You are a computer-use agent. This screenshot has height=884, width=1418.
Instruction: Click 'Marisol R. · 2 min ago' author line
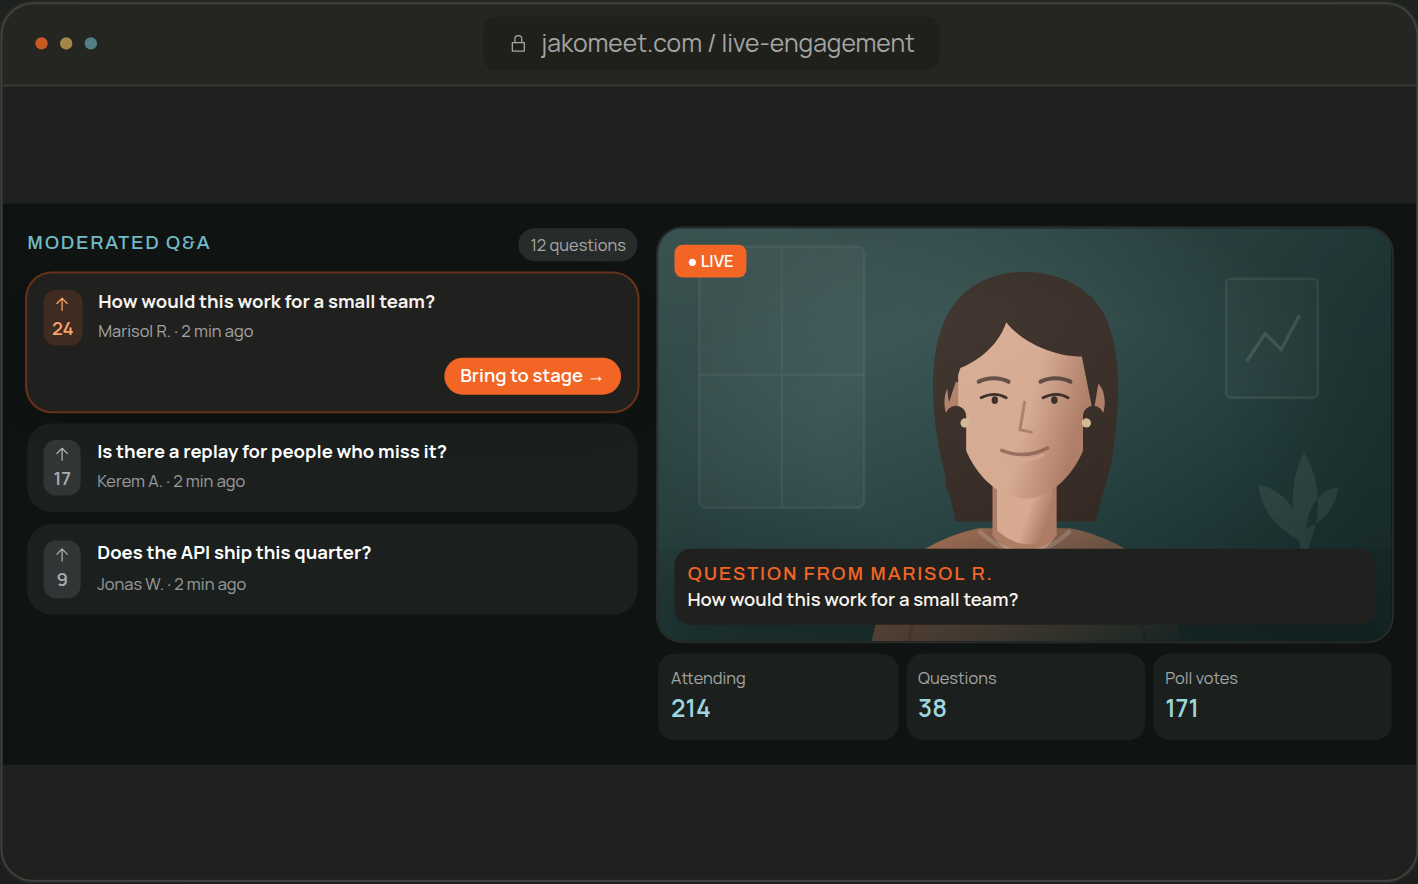pos(176,331)
